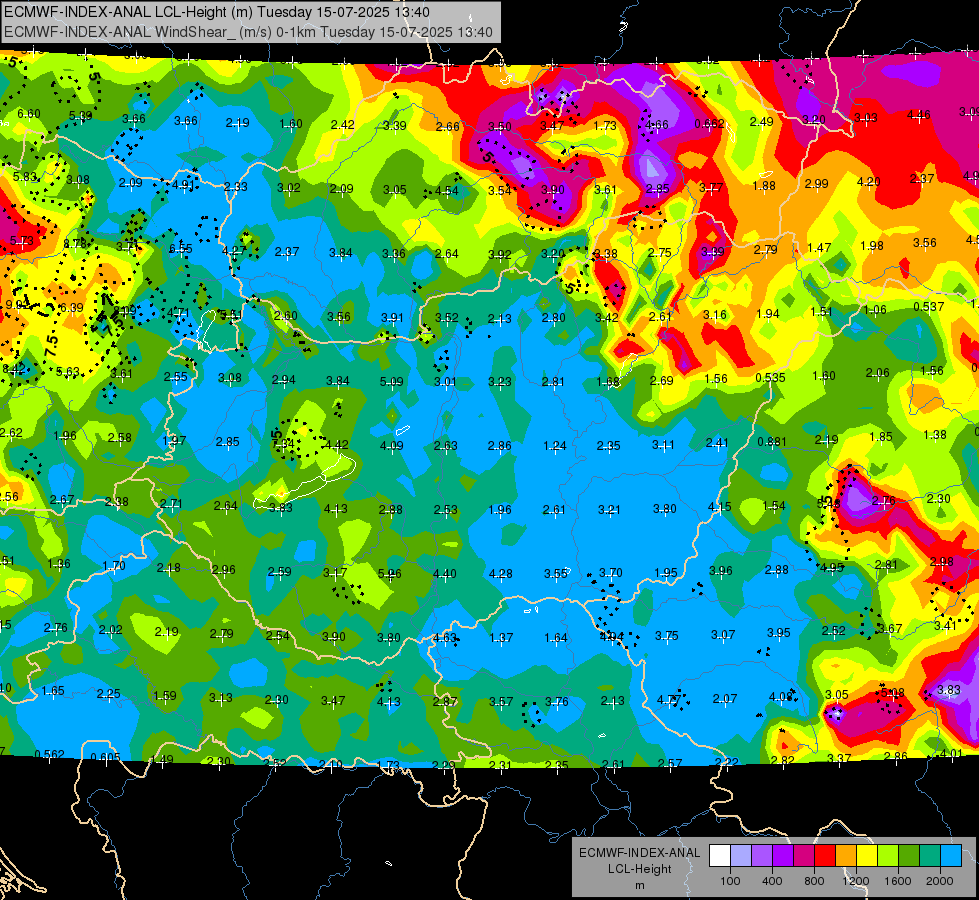
Task: Click the wind shear value 4.20
Action: point(868,182)
